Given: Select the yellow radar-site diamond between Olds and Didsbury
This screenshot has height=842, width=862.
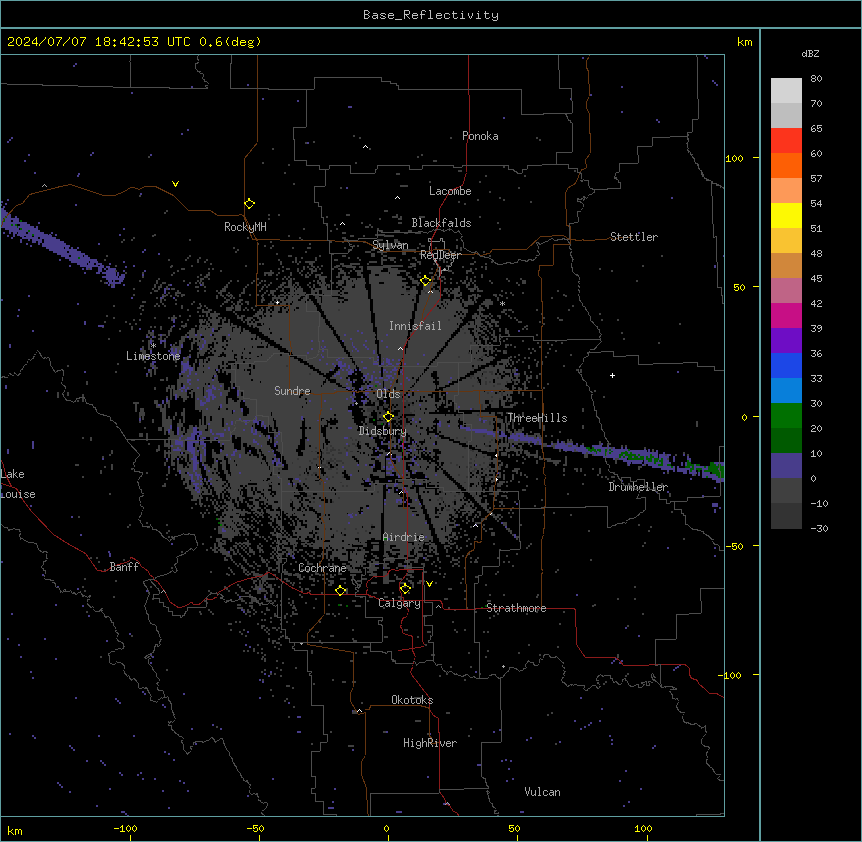Looking at the screenshot, I should coord(389,417).
